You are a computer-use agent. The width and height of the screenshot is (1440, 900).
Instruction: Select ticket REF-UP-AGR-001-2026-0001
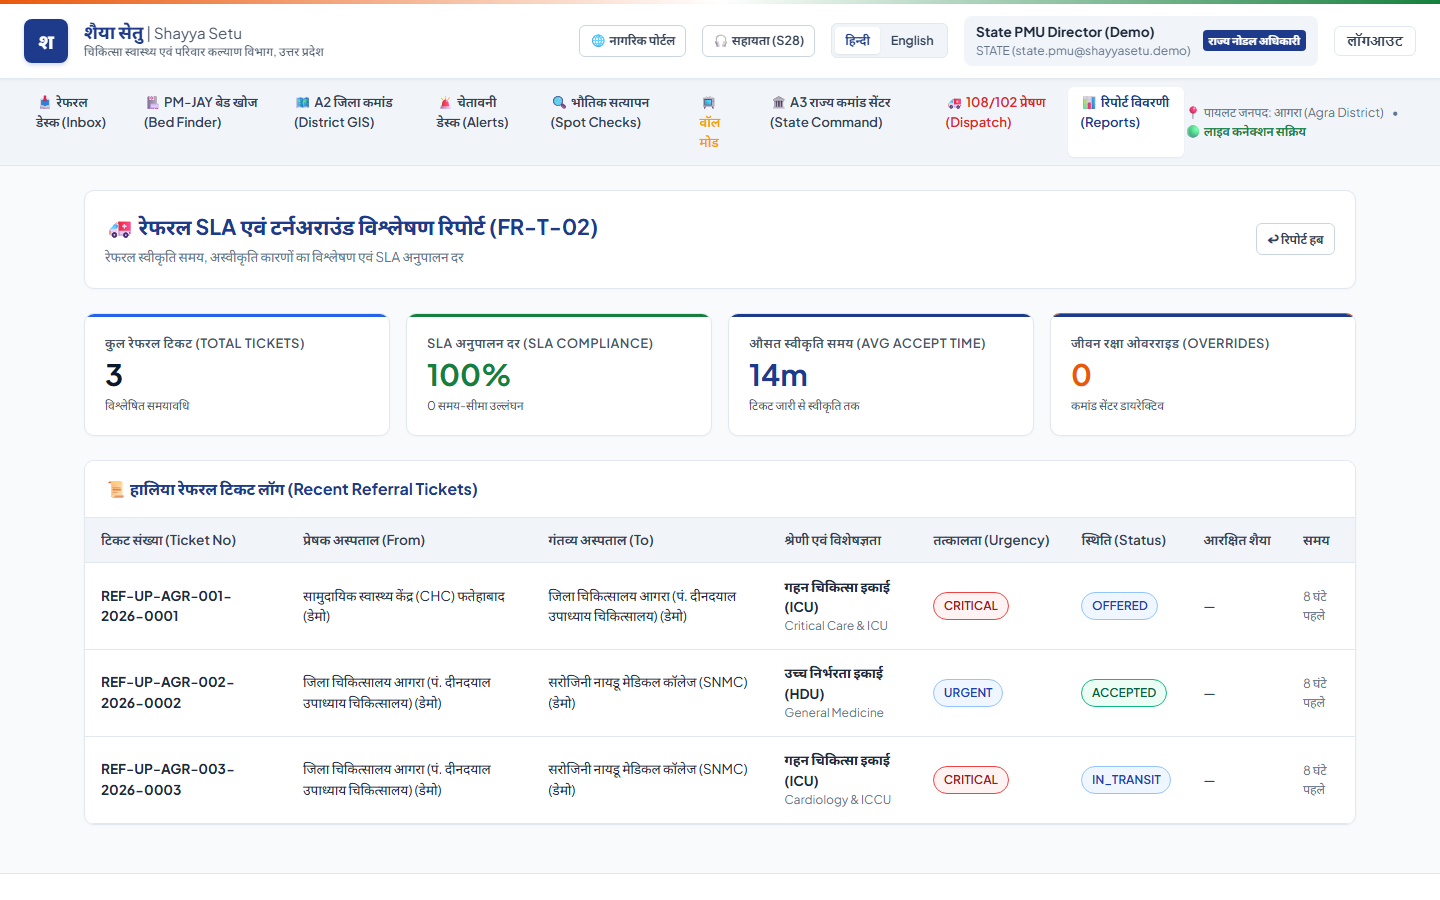166,606
